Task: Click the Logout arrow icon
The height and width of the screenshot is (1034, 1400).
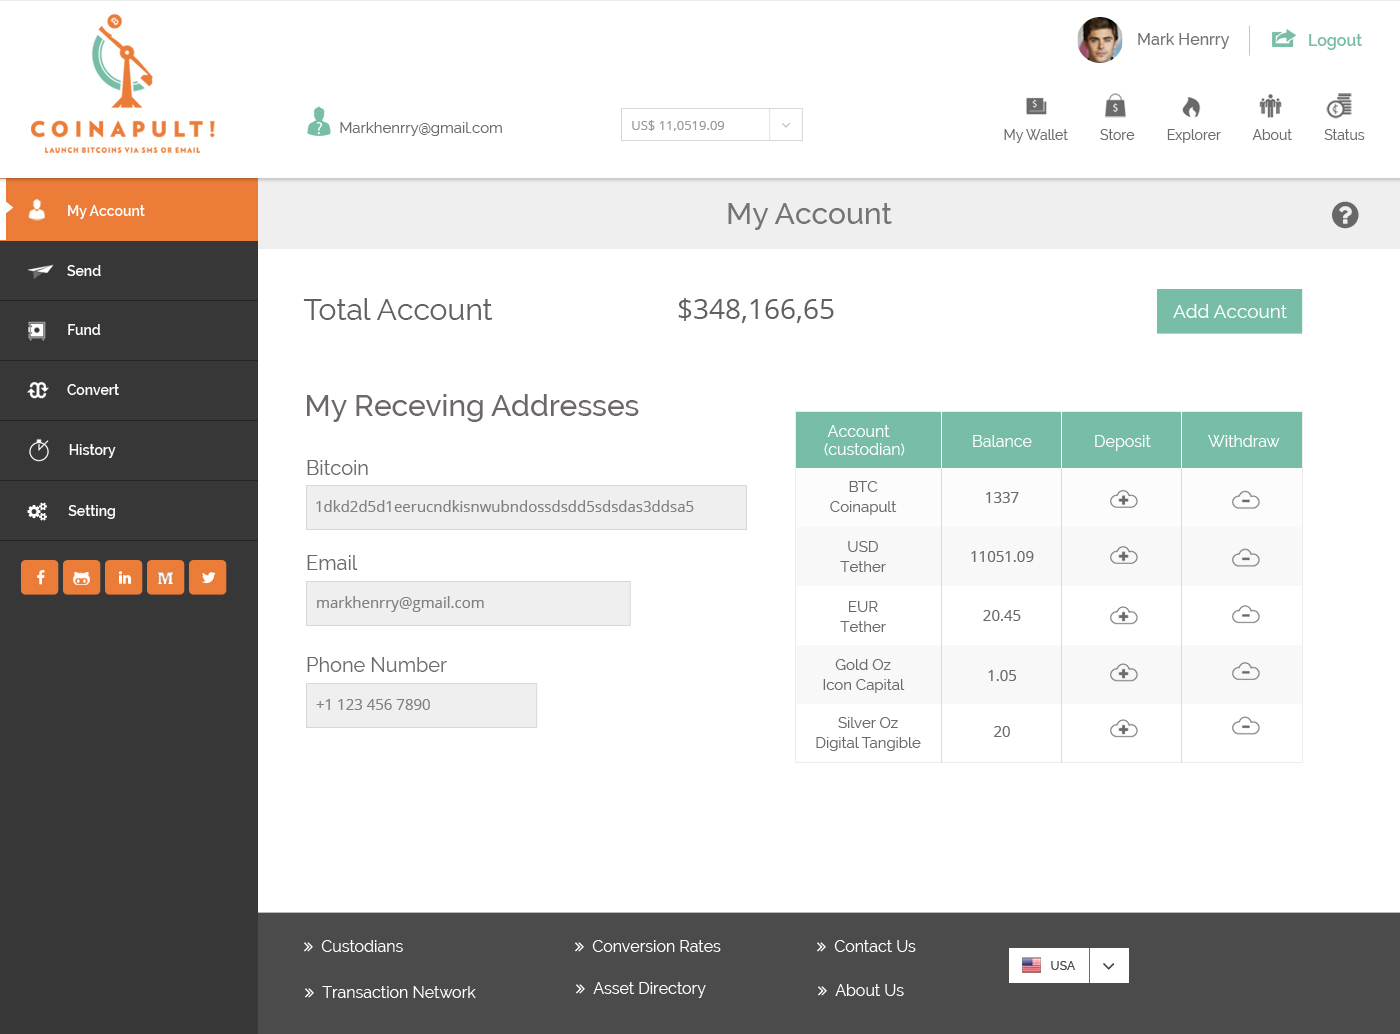Action: [x=1283, y=39]
